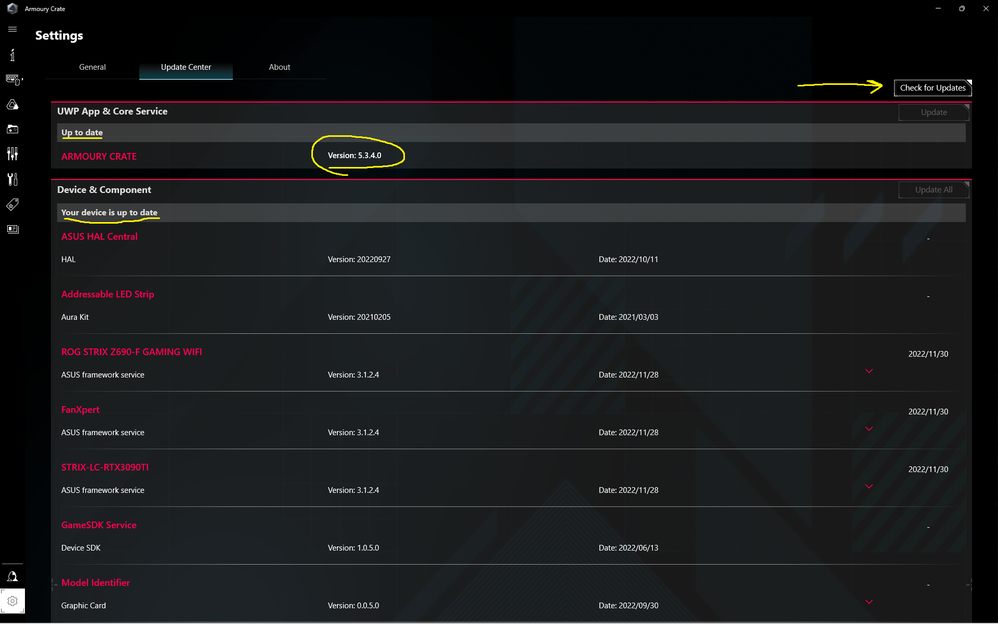Open the Tools wrench and screwdriver icon
The height and width of the screenshot is (624, 998).
click(12, 179)
